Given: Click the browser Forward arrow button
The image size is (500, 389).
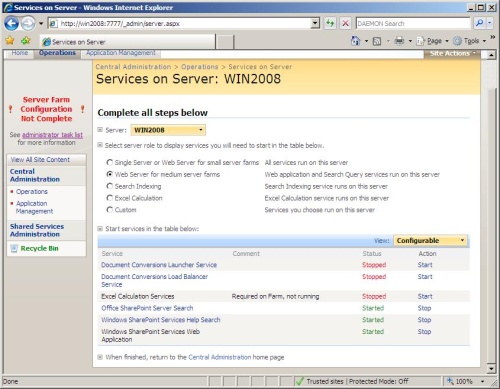Looking at the screenshot, I should click(x=28, y=23).
